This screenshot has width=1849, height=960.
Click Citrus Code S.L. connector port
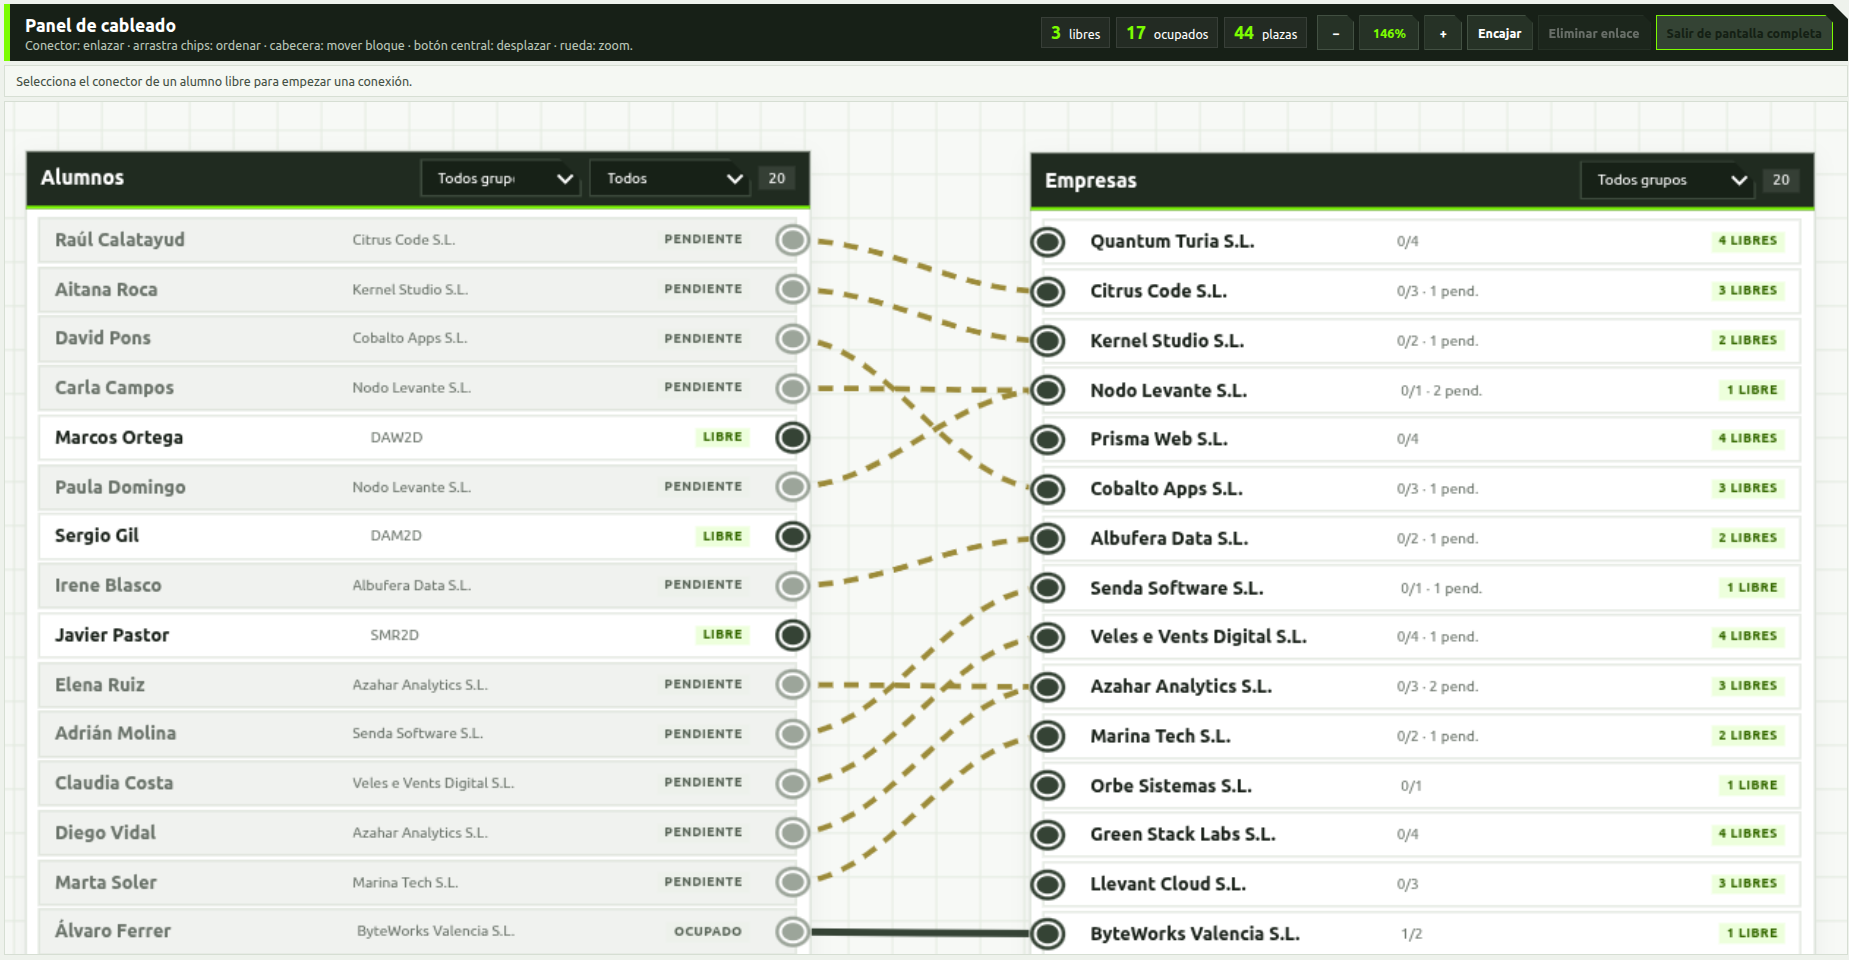click(1048, 291)
